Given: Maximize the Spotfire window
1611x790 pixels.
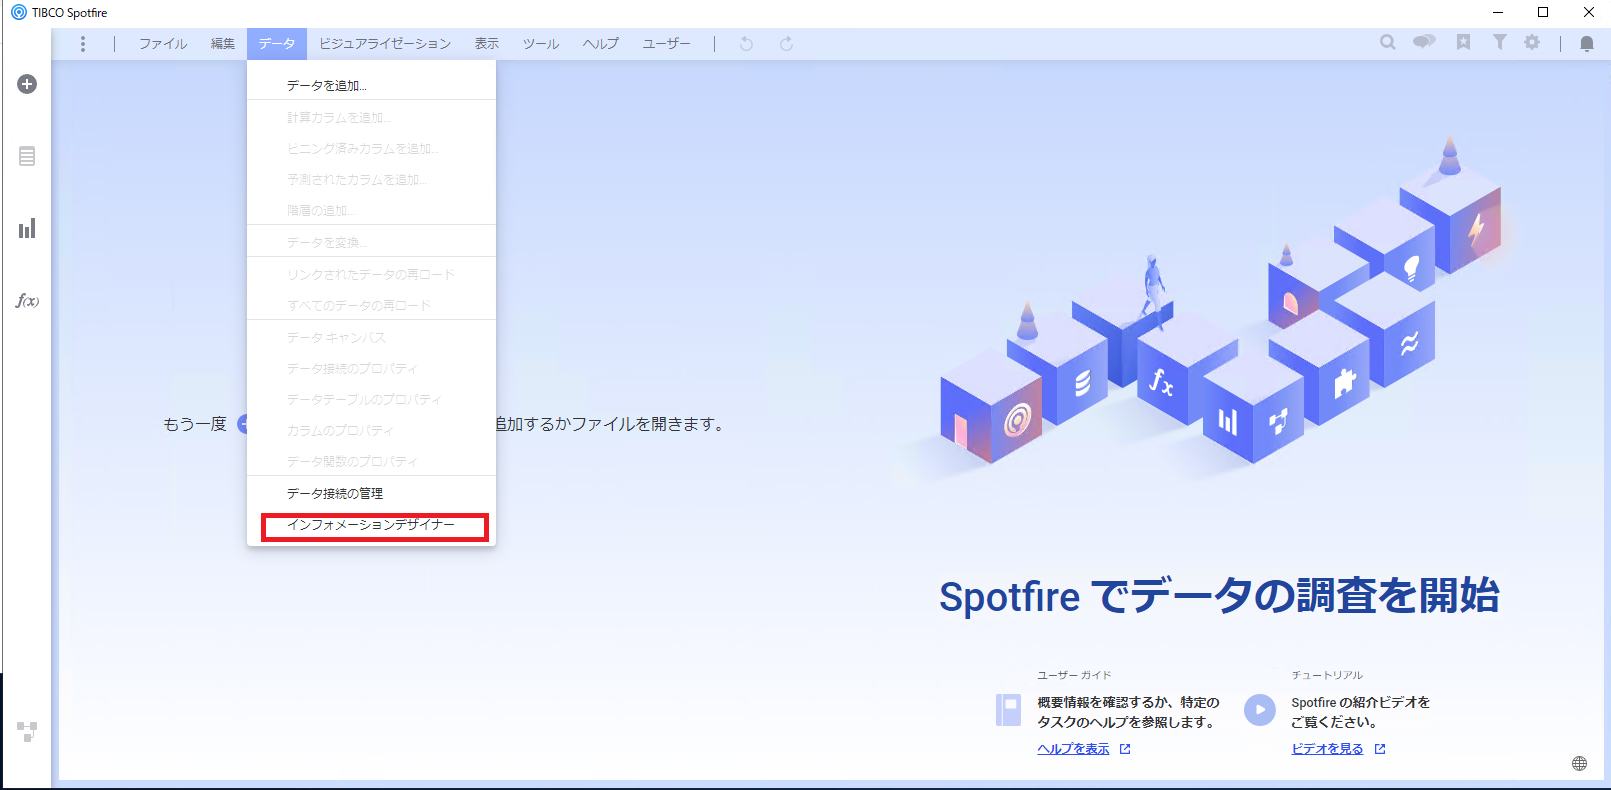Looking at the screenshot, I should coord(1543,12).
